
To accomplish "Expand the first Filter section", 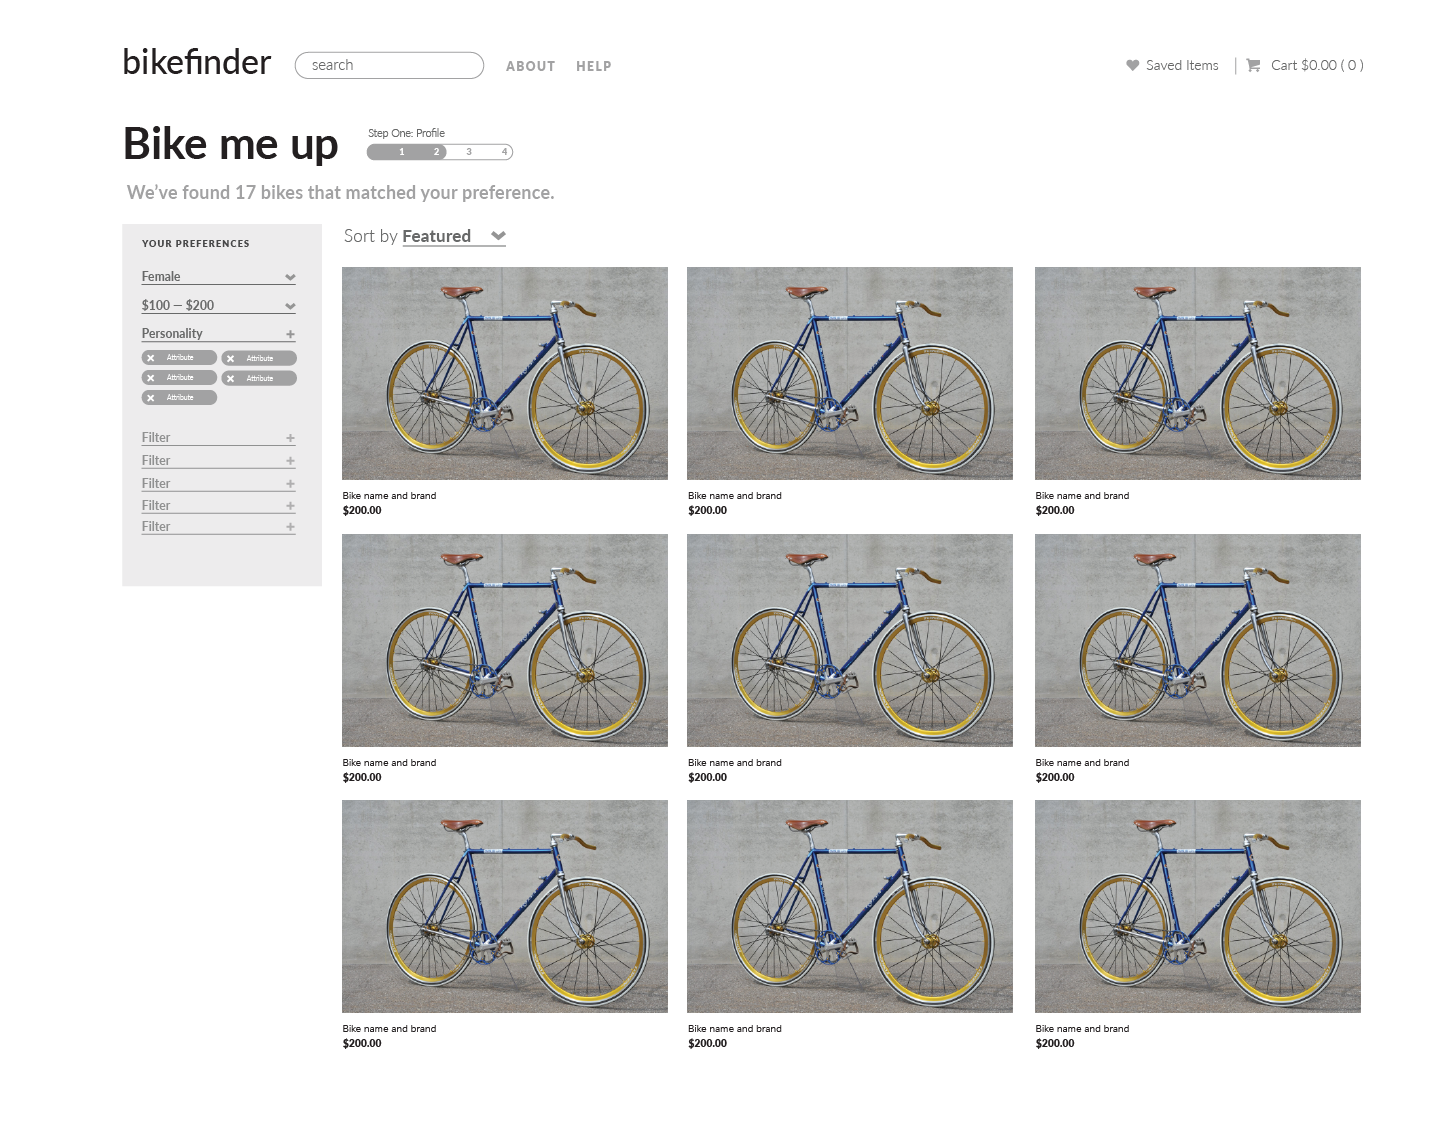I will 290,438.
